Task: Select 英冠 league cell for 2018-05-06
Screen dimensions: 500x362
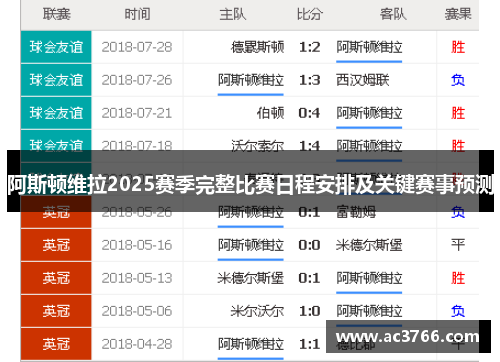Action: click(56, 311)
